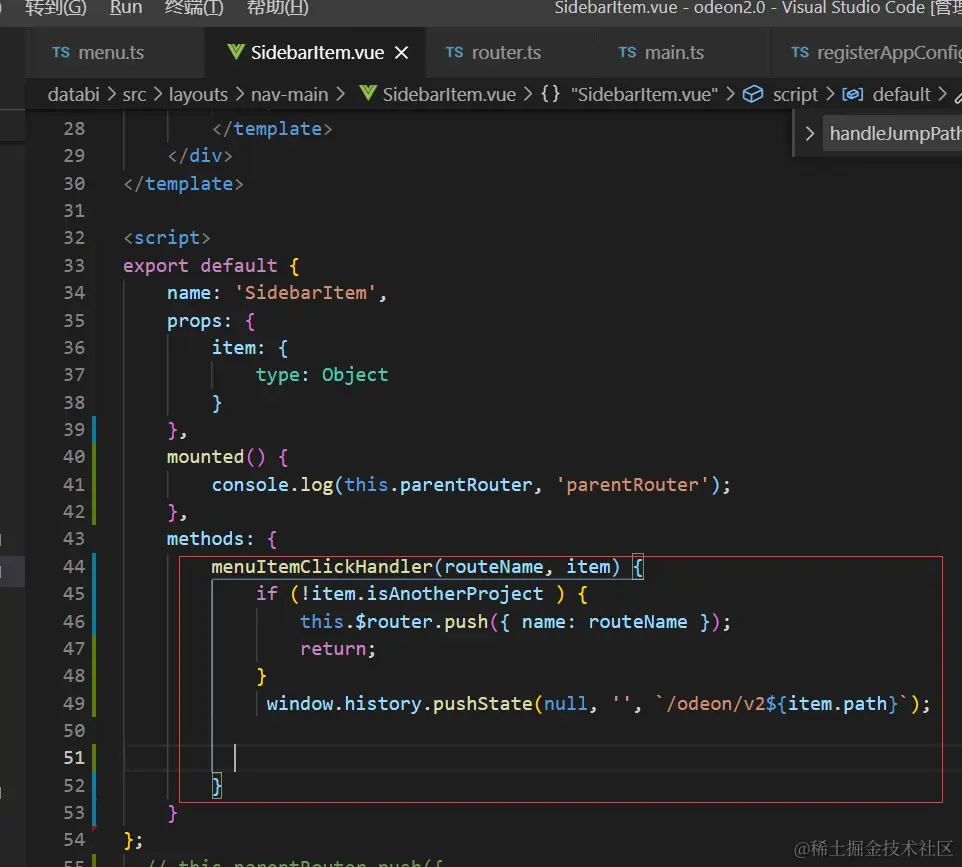
Task: Select the databi breadcrumb segment
Action: 74,94
